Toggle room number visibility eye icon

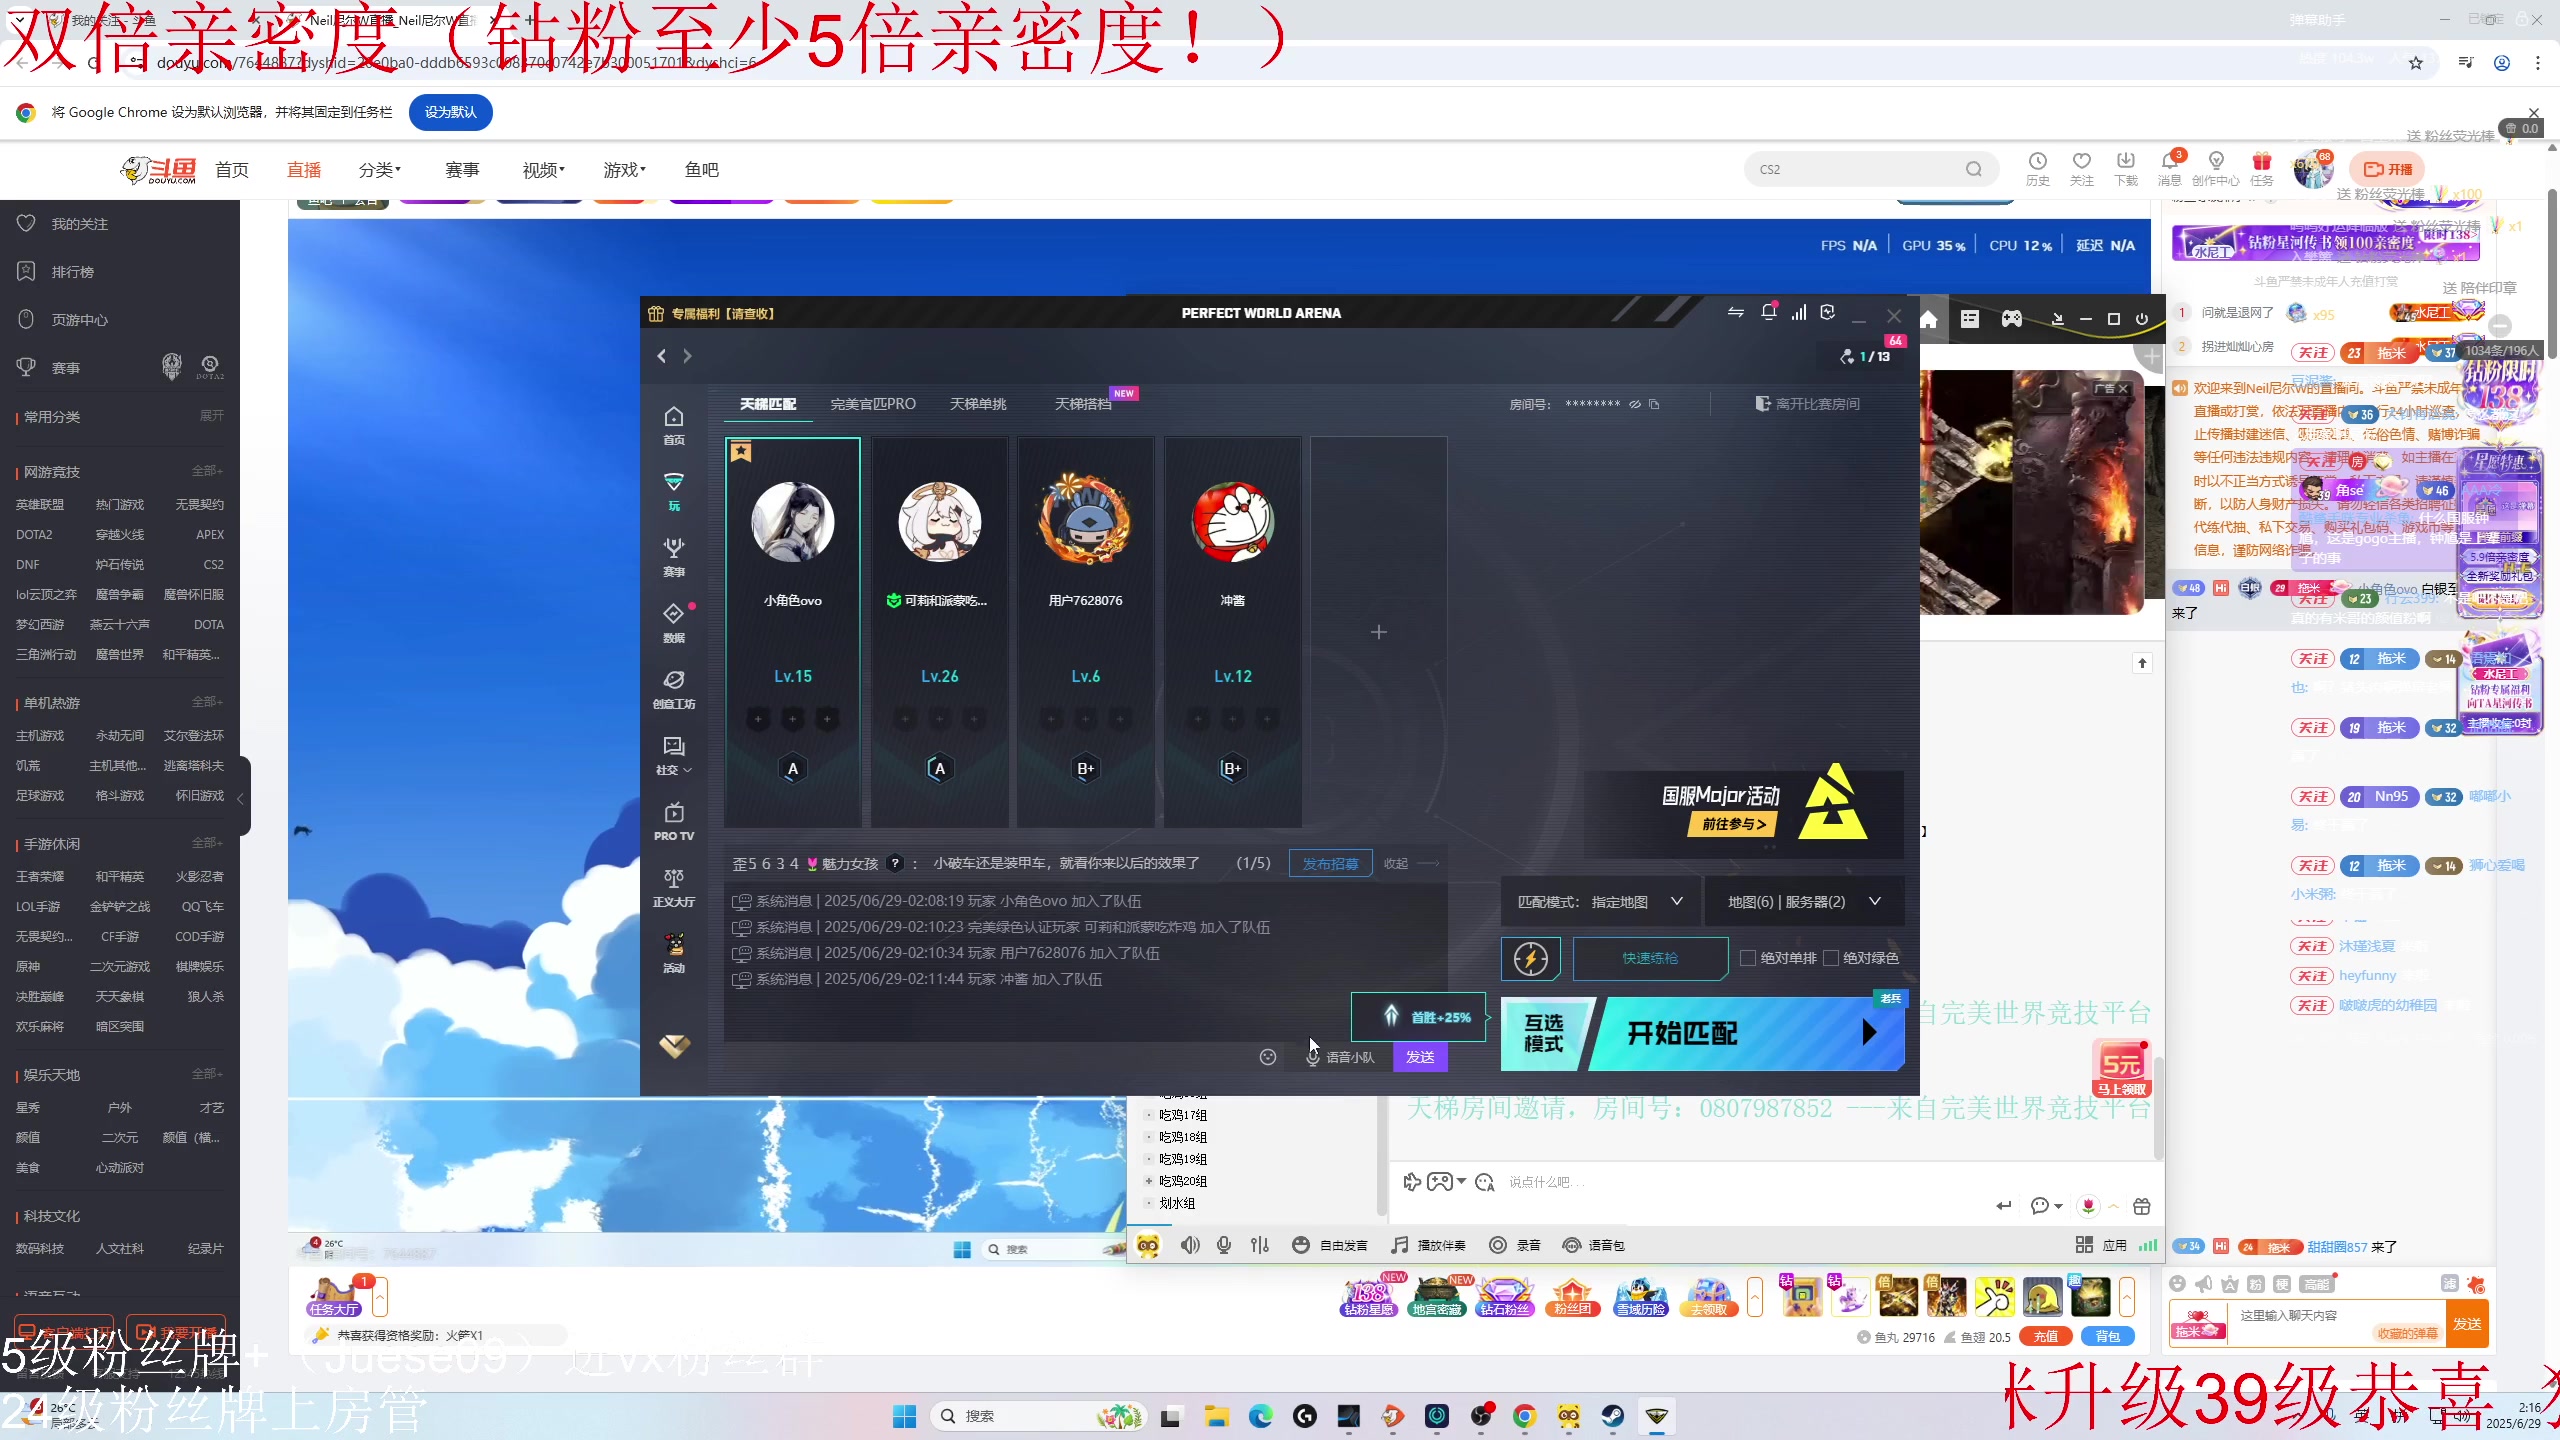click(x=1635, y=404)
